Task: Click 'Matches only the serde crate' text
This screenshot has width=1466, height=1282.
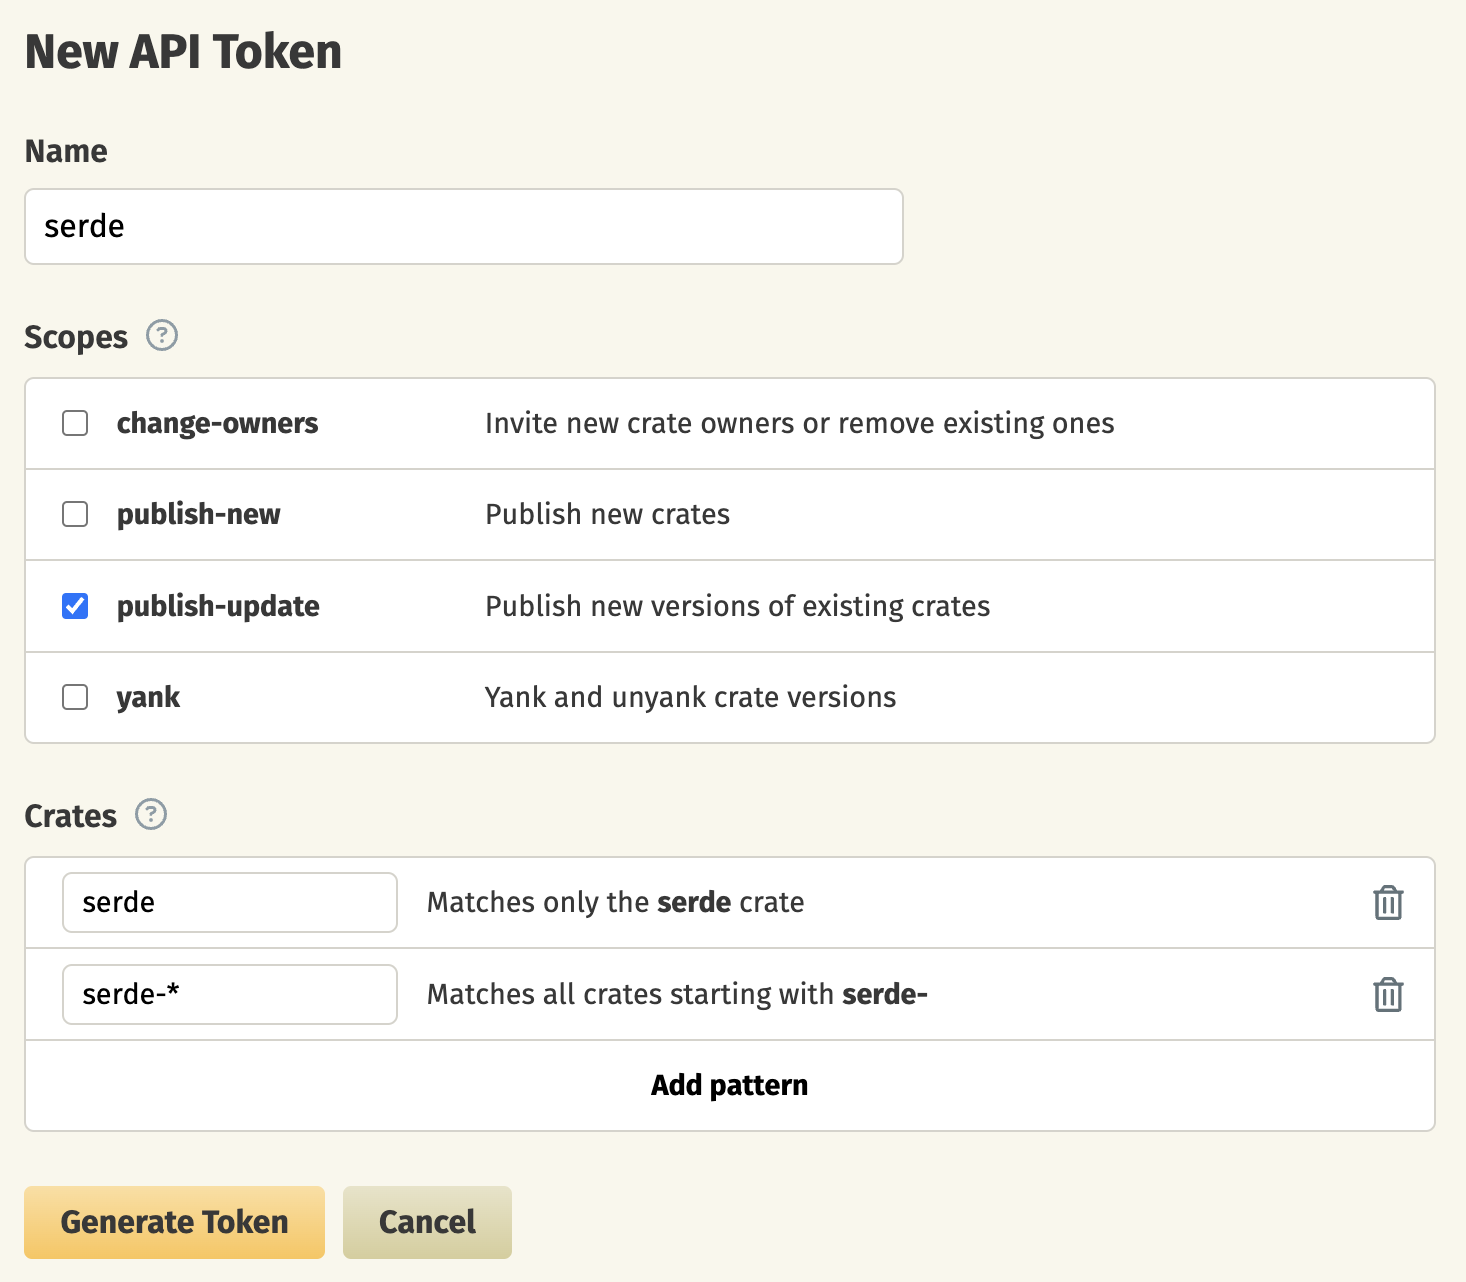Action: coord(615,902)
